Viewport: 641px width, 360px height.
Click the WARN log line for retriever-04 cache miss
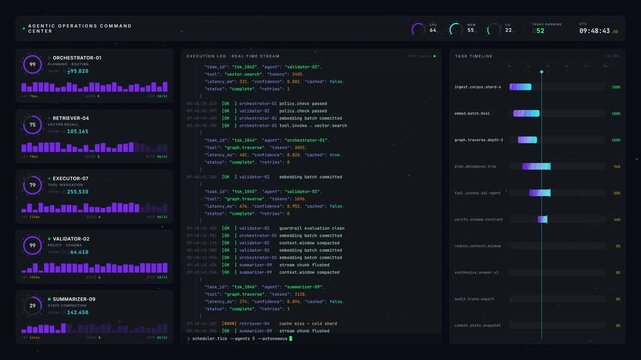262,324
